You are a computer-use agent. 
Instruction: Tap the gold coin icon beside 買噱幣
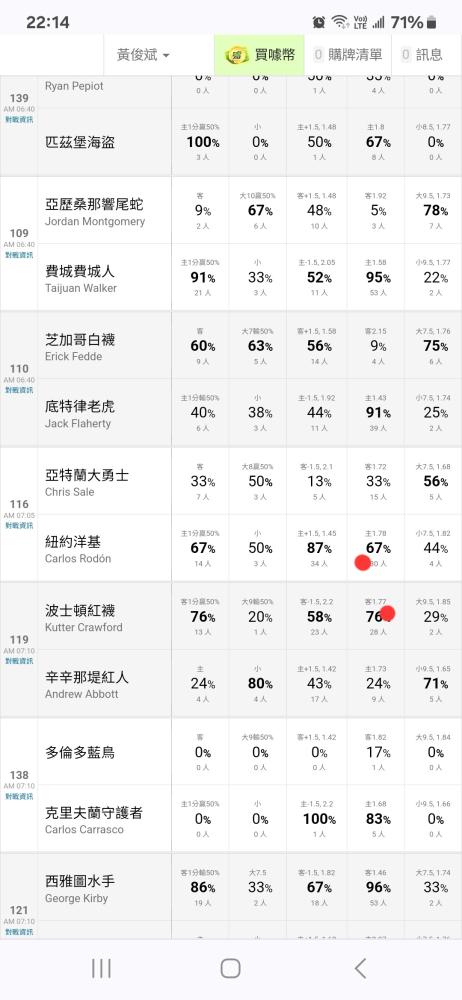coord(238,55)
